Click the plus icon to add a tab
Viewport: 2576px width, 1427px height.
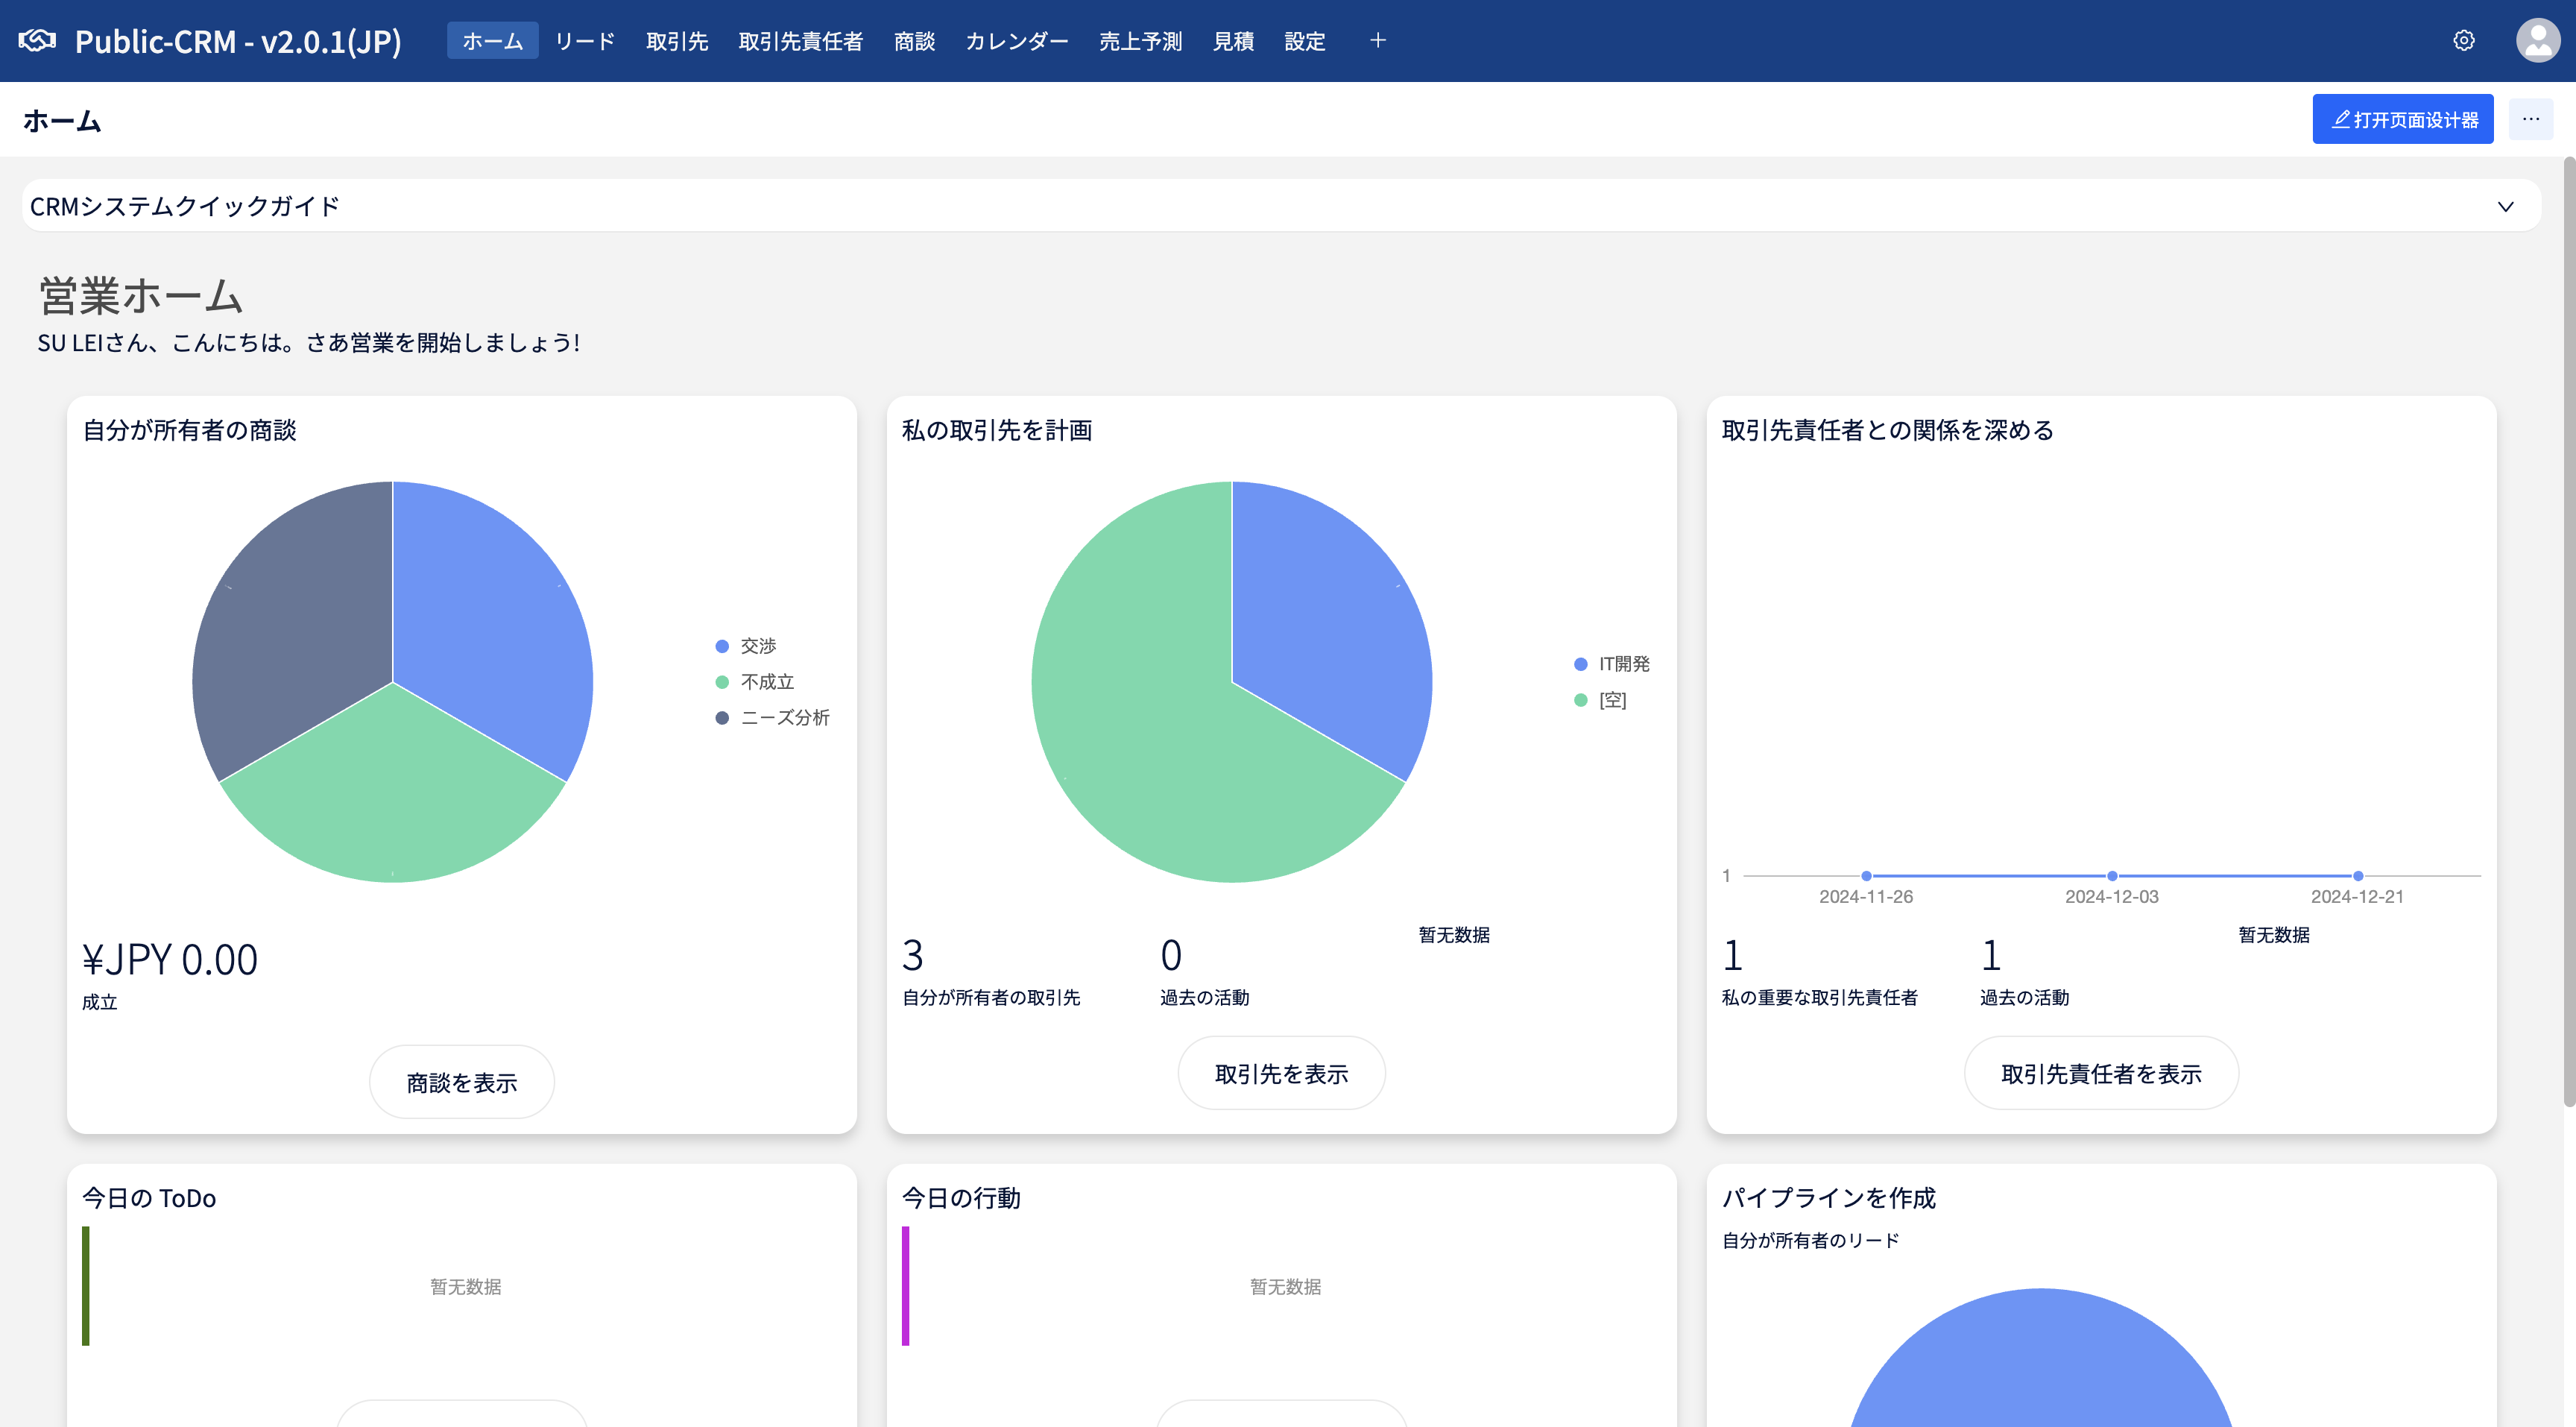click(1378, 40)
